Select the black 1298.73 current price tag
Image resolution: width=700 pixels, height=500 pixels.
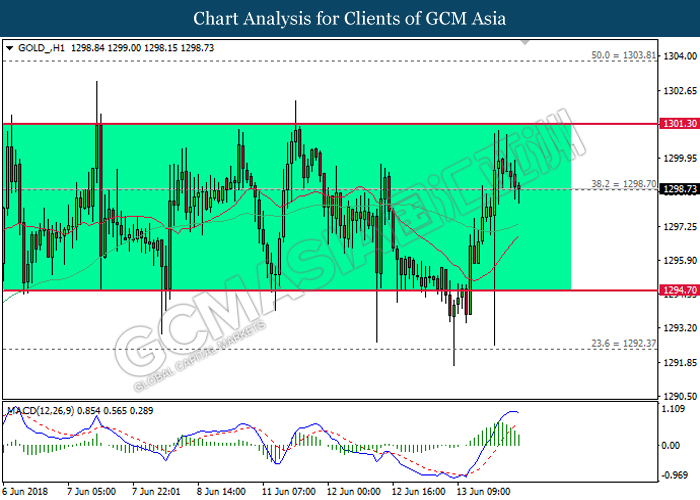(671, 189)
